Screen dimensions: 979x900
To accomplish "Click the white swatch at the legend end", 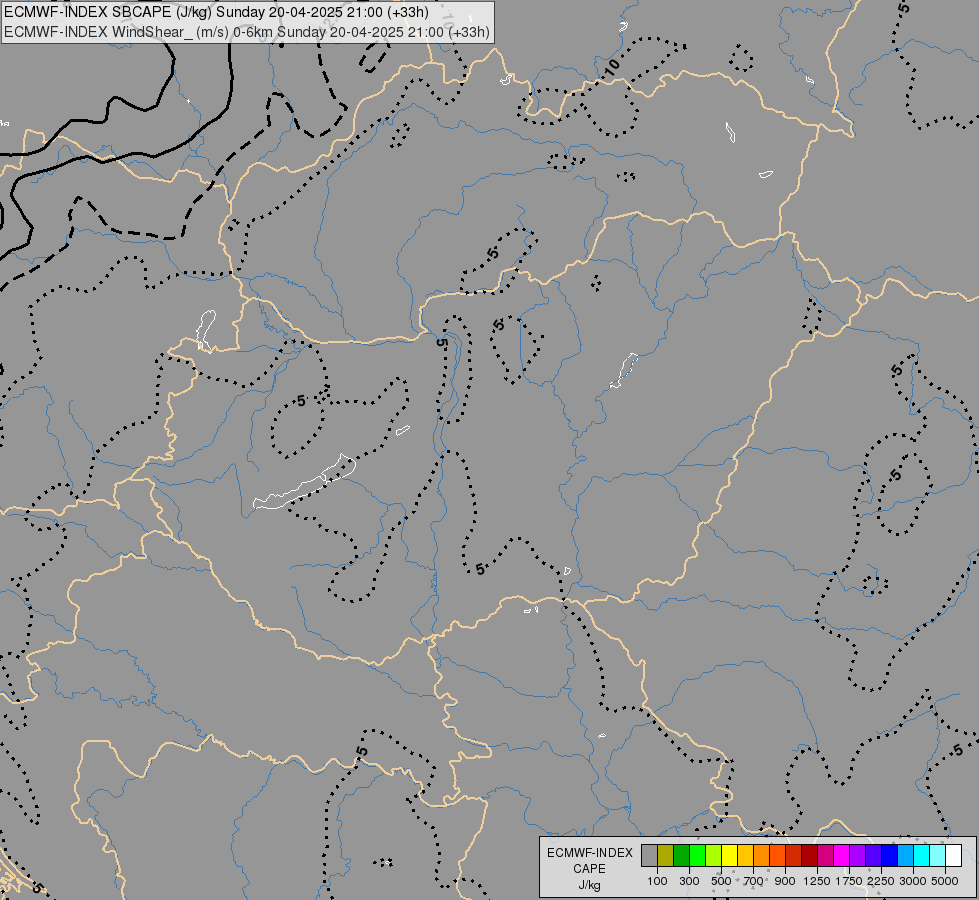I will click(953, 855).
